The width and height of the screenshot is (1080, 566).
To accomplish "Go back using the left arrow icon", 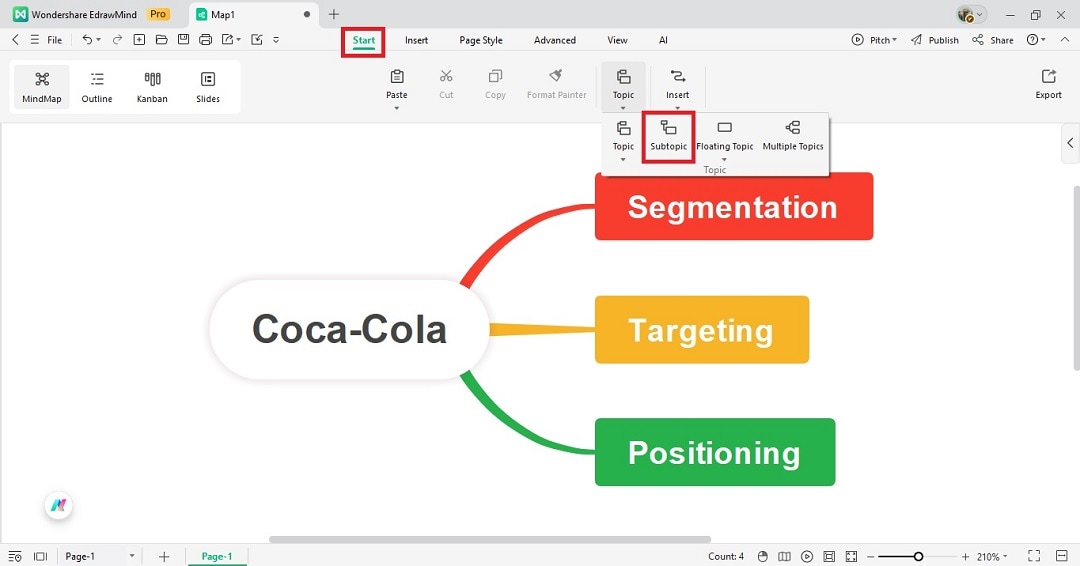I will [x=15, y=40].
